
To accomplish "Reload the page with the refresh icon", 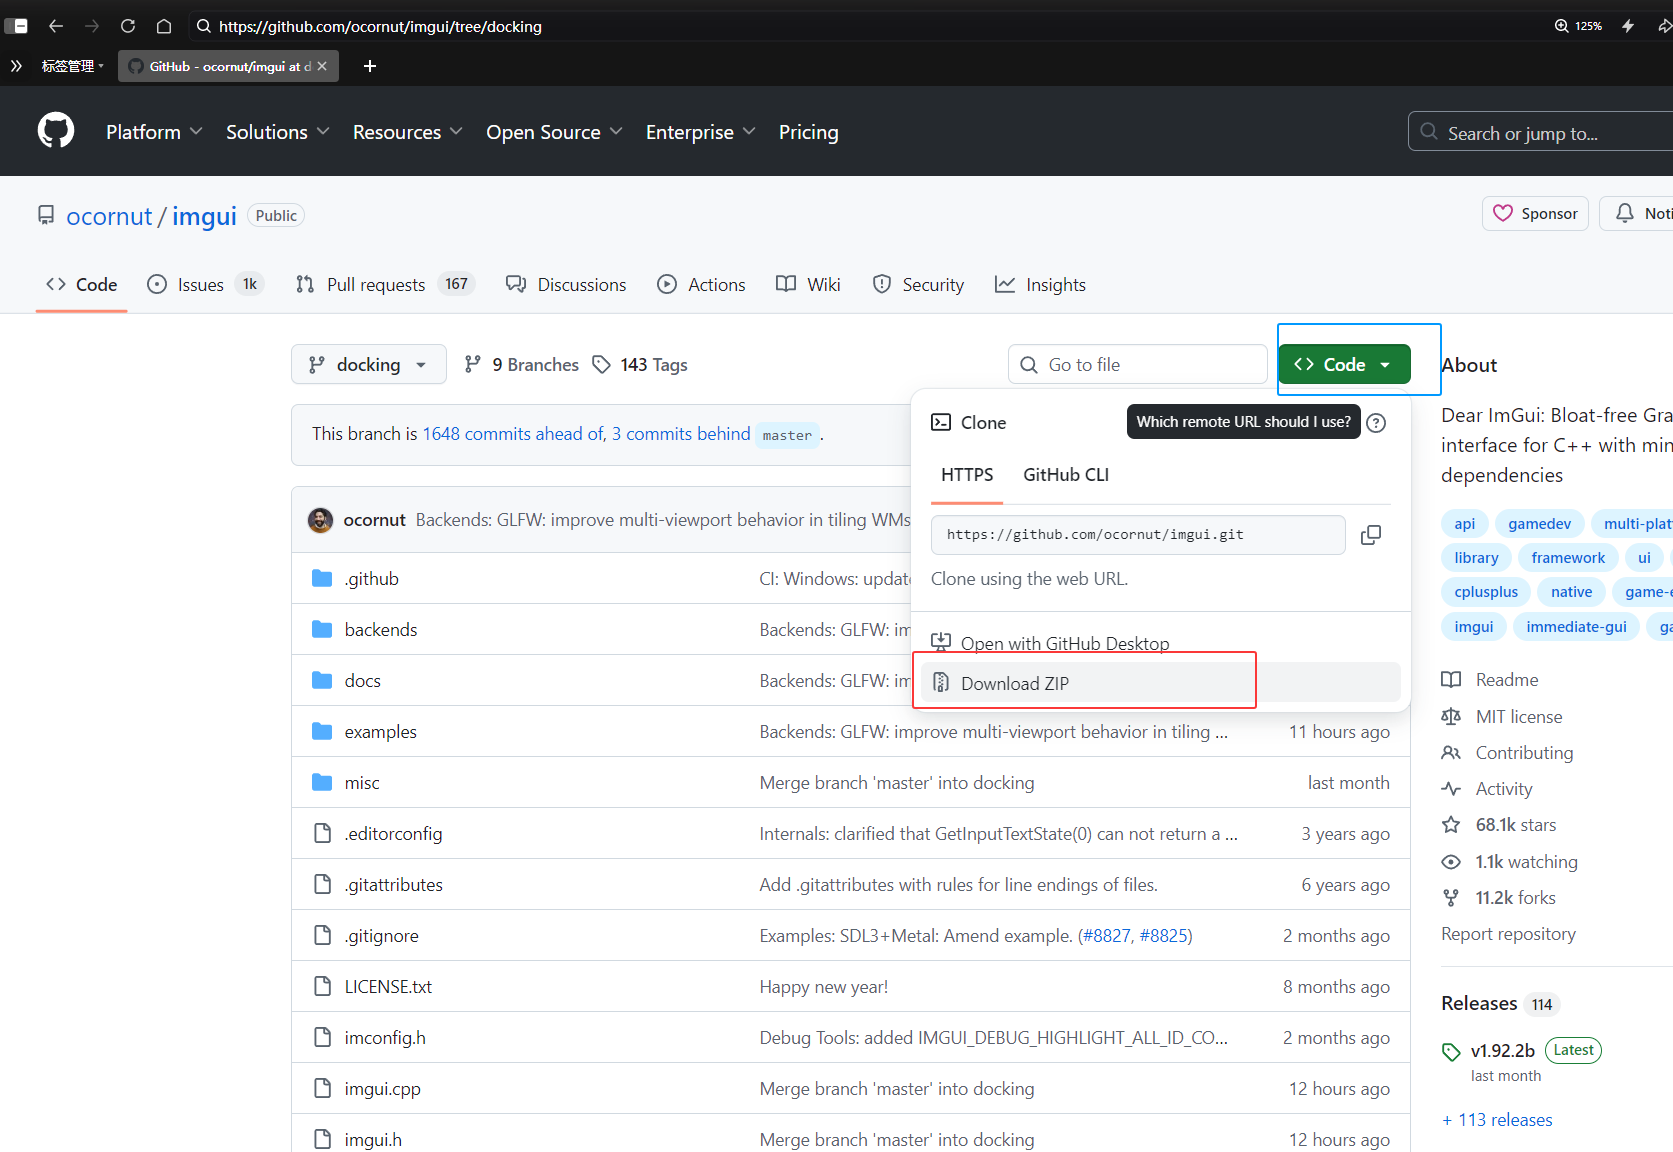I will 128,26.
